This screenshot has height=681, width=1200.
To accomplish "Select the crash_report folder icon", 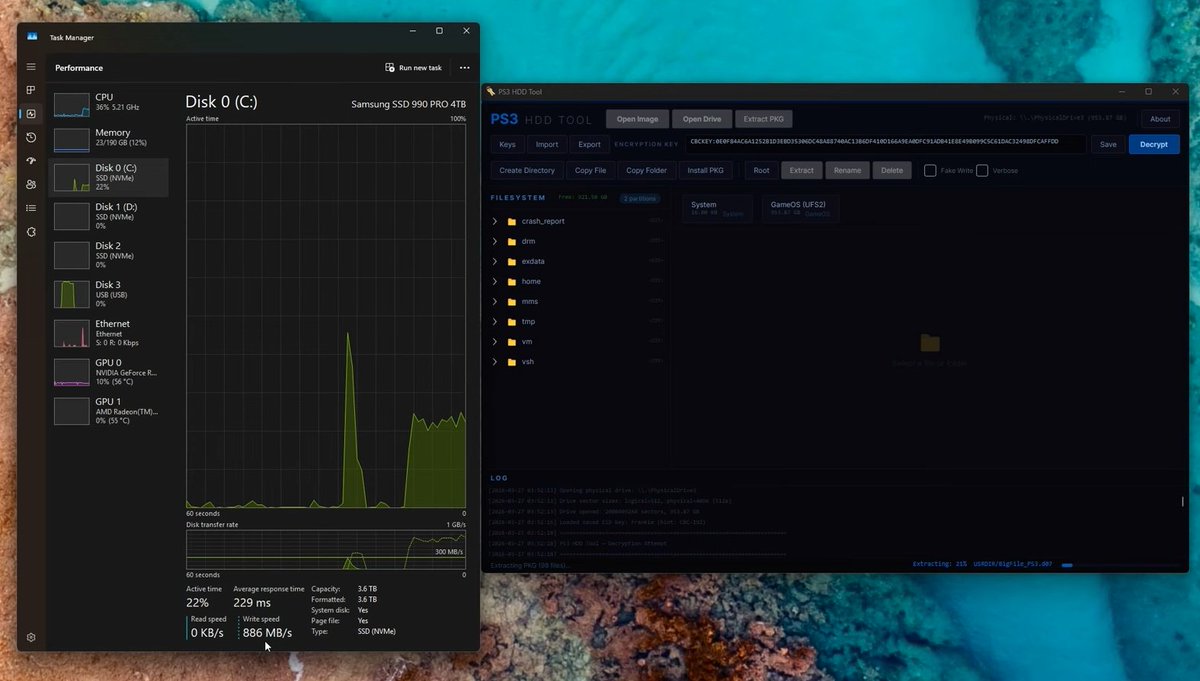I will (x=512, y=221).
